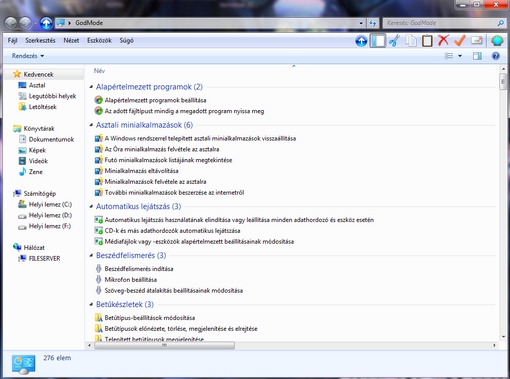Open the Nézet menu
510x379 pixels.
71,41
